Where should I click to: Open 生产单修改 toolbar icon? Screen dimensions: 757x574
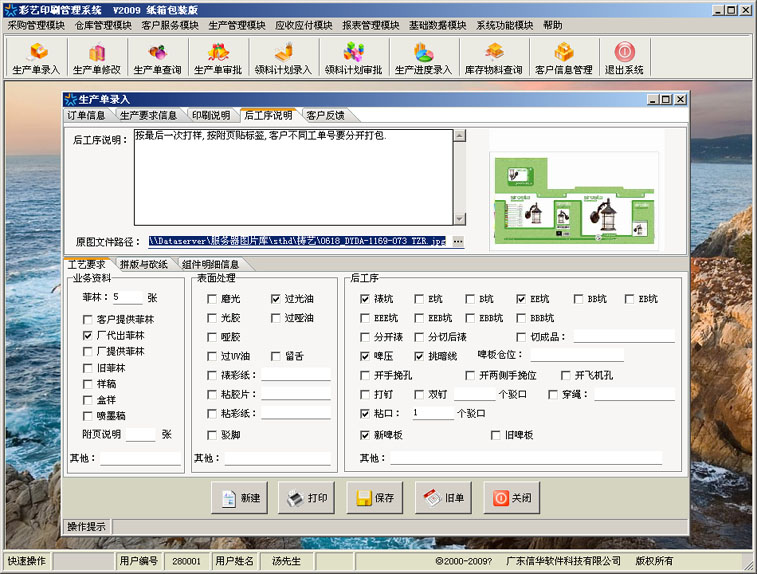[x=96, y=58]
